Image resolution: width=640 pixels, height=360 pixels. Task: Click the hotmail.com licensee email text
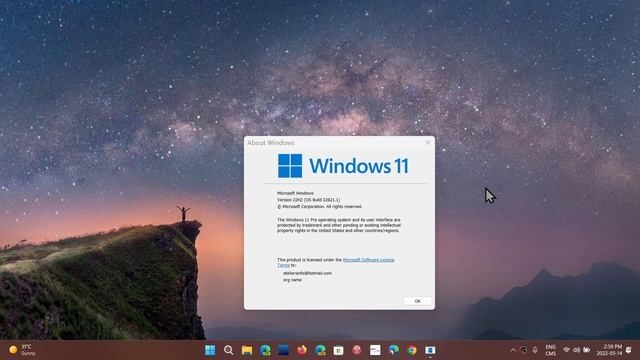(307, 273)
